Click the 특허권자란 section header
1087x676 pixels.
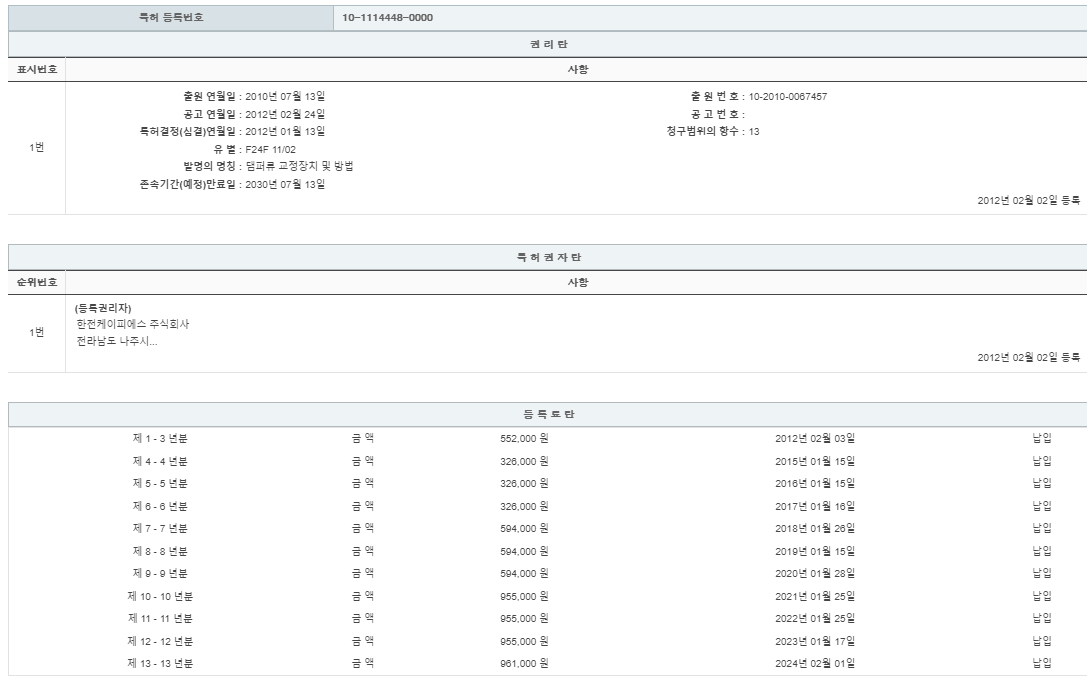[x=548, y=258]
